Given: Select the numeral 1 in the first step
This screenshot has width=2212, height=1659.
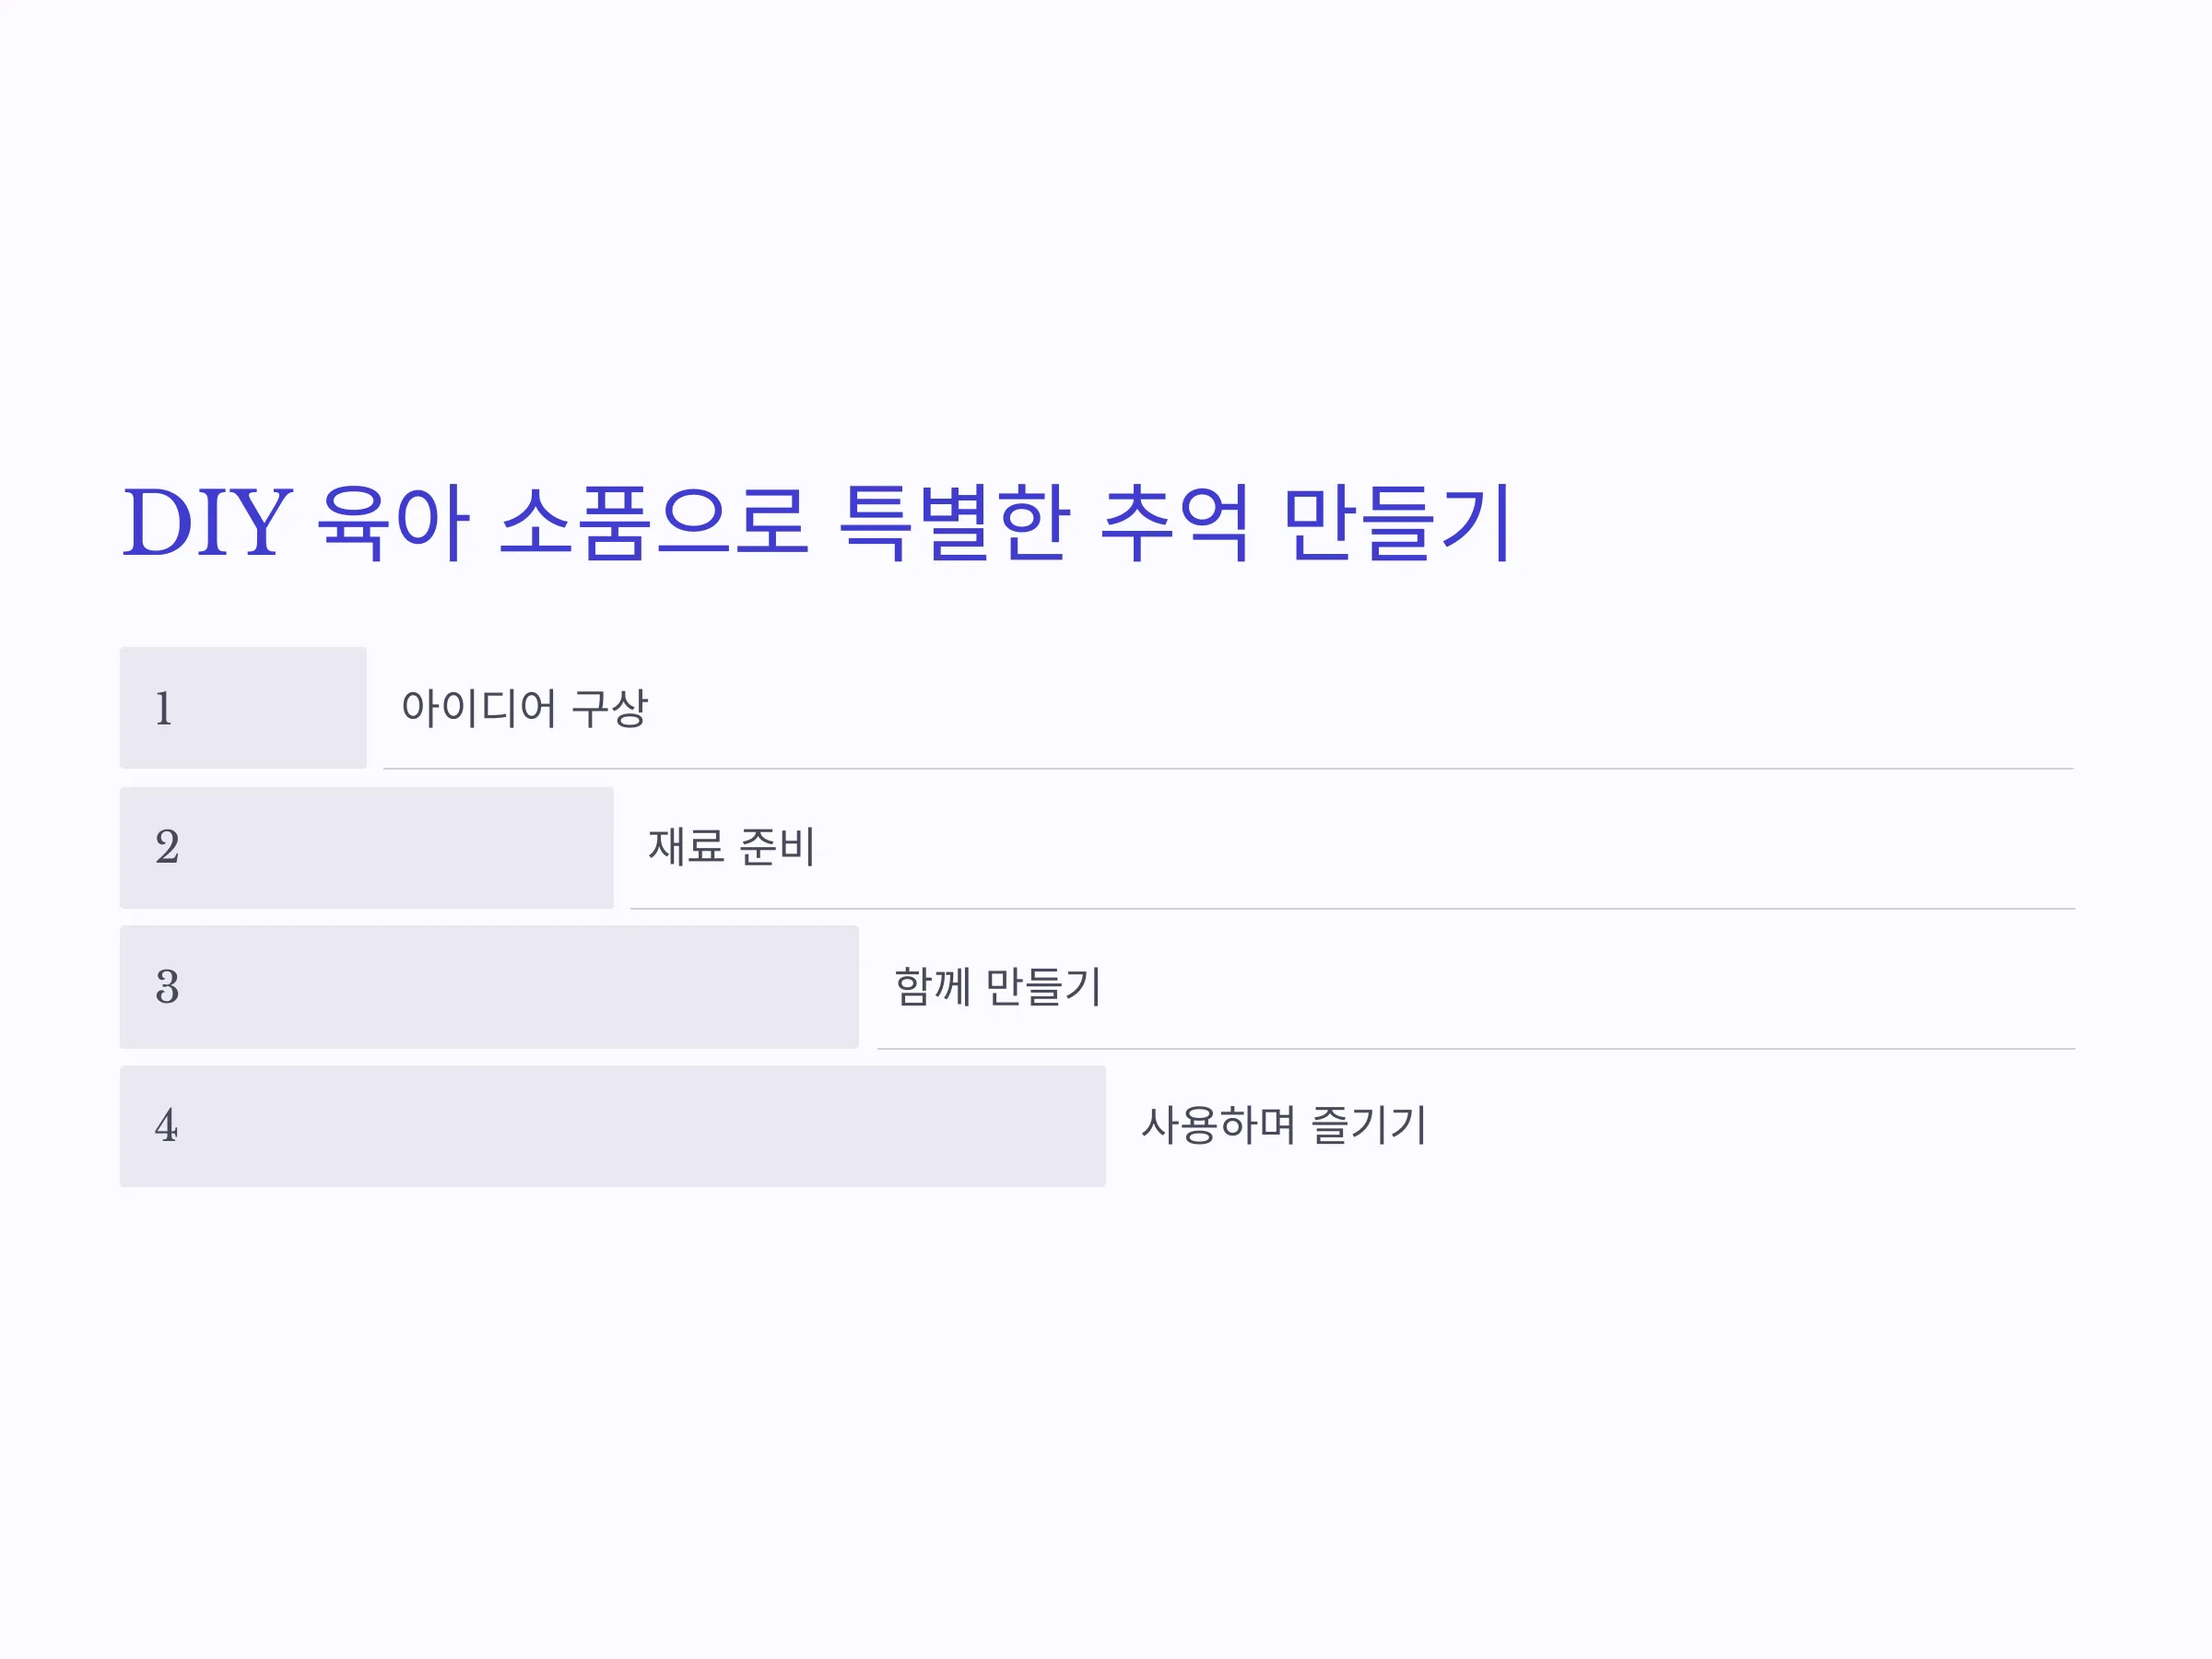Looking at the screenshot, I should pos(164,709).
